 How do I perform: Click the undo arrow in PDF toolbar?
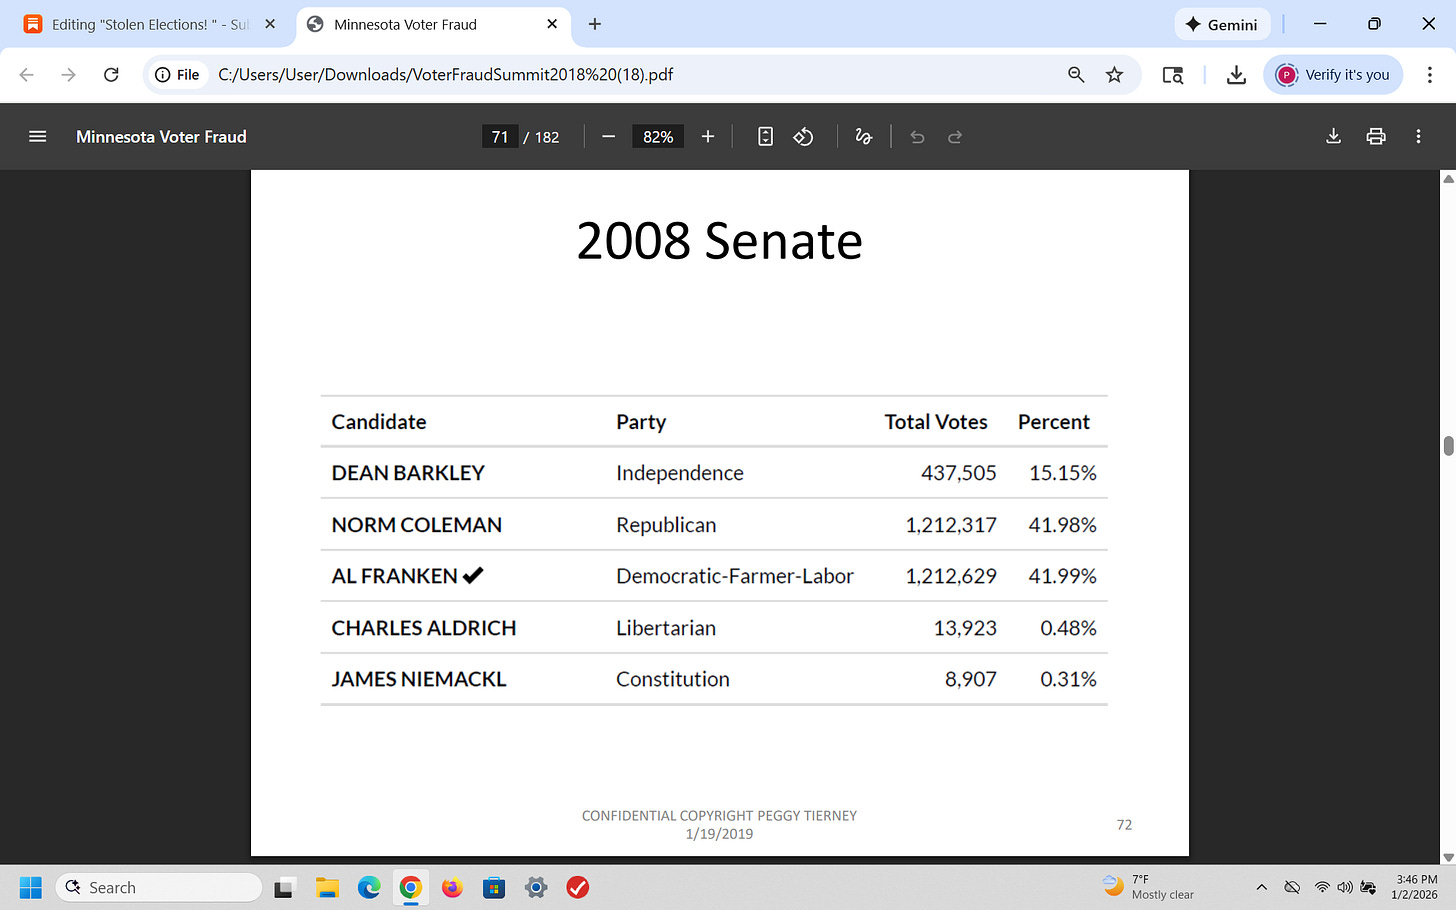pos(917,137)
